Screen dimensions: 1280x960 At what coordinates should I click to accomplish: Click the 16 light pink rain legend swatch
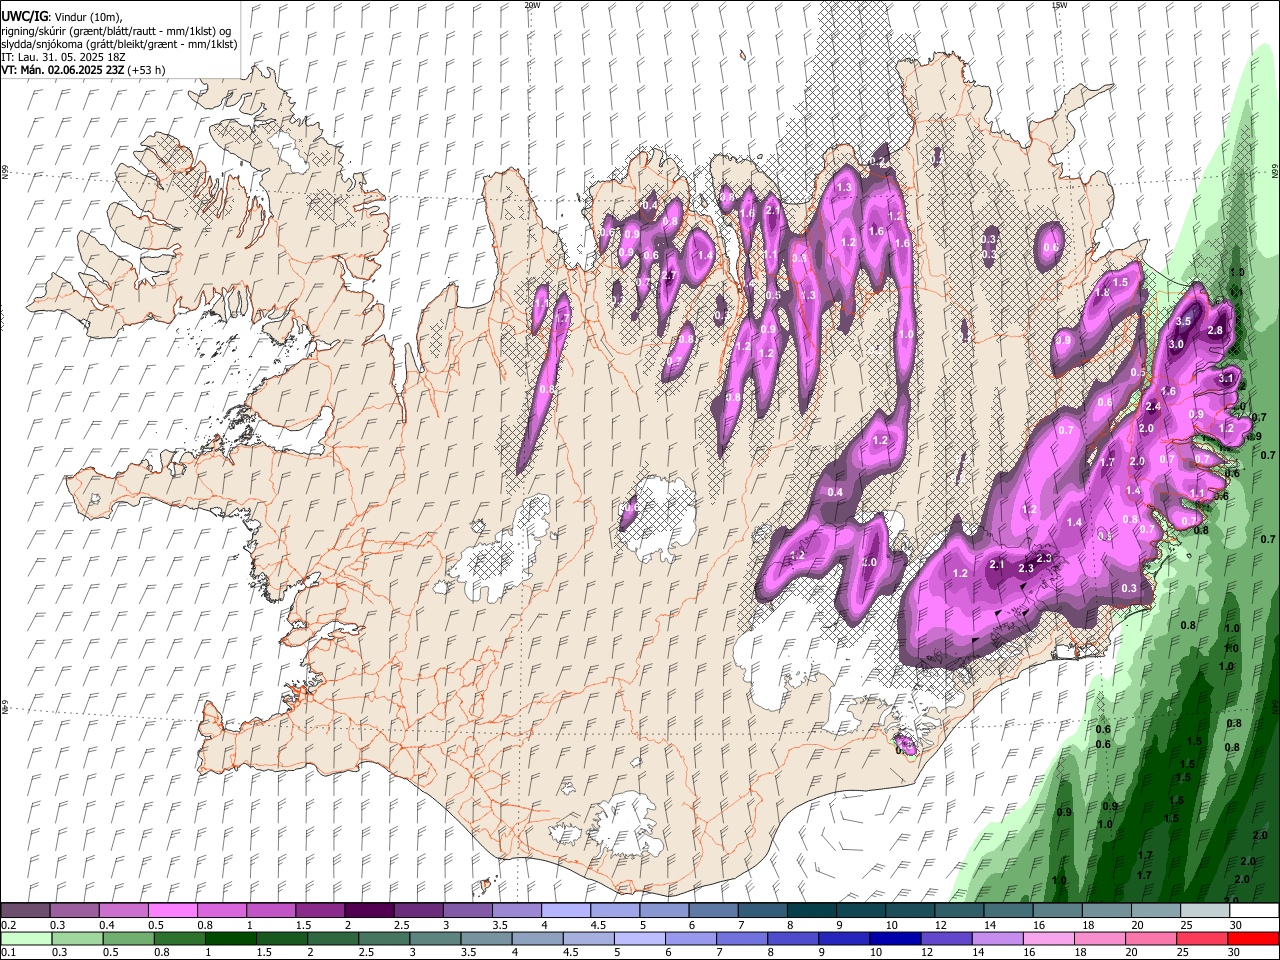point(1047,939)
